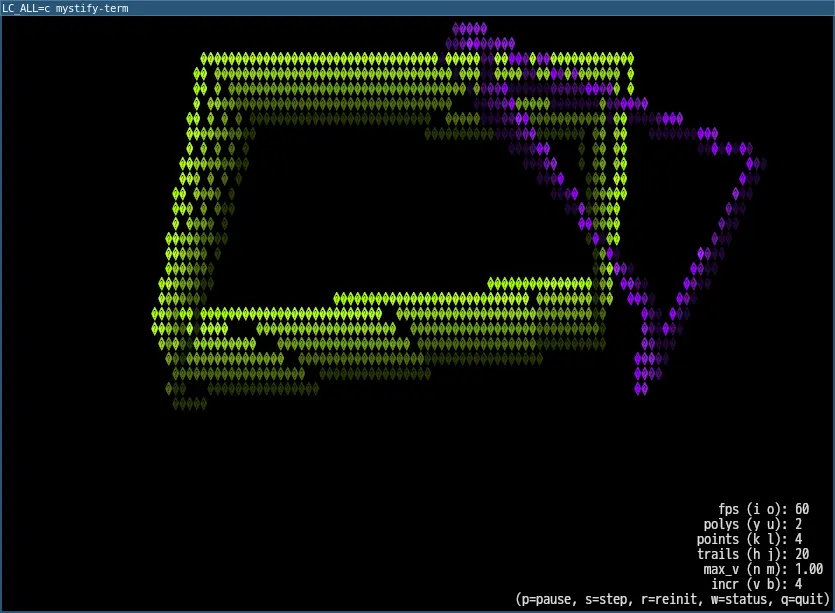
Task: Click the 'p=pause' hint text
Action: tap(547, 599)
